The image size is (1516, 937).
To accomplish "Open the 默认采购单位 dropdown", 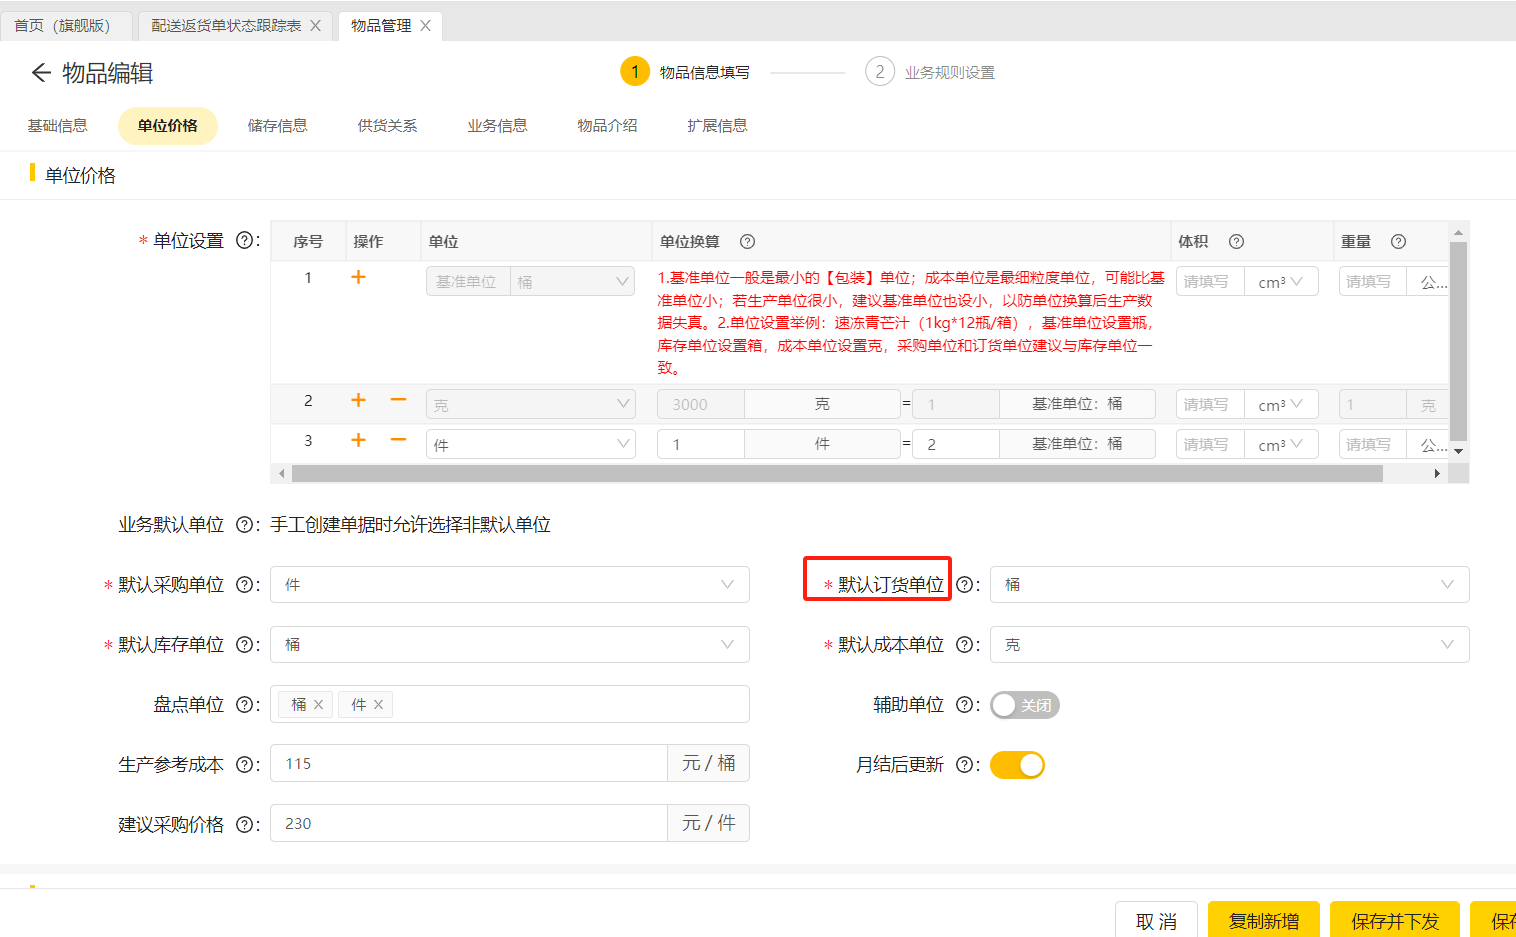I will click(509, 585).
